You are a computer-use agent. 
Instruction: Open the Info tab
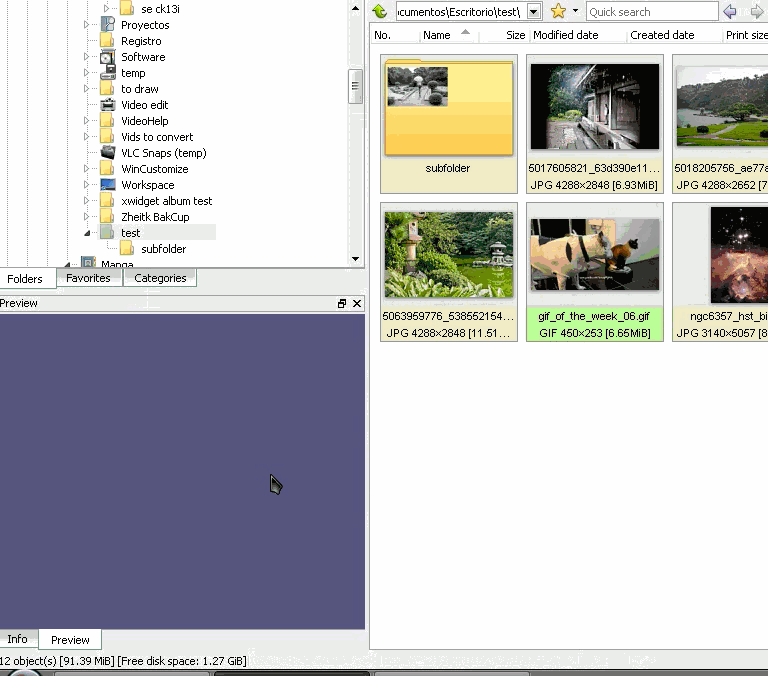click(18, 639)
